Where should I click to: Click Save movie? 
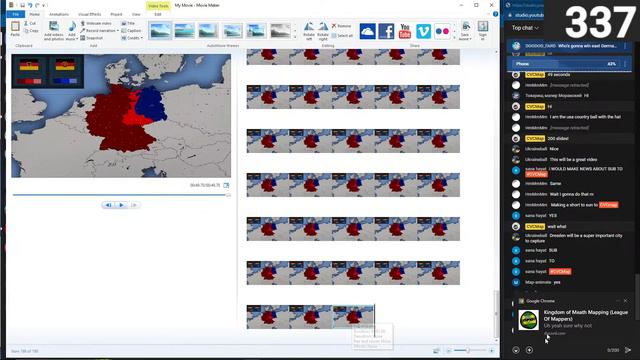click(465, 31)
